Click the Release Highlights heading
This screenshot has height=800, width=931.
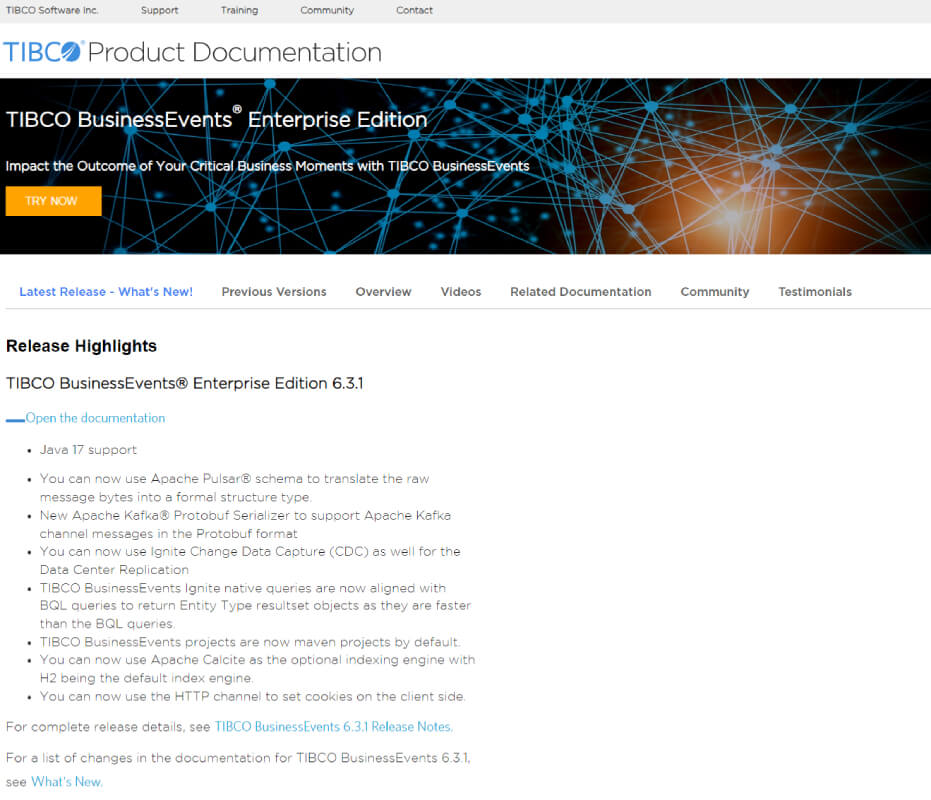pyautogui.click(x=81, y=346)
